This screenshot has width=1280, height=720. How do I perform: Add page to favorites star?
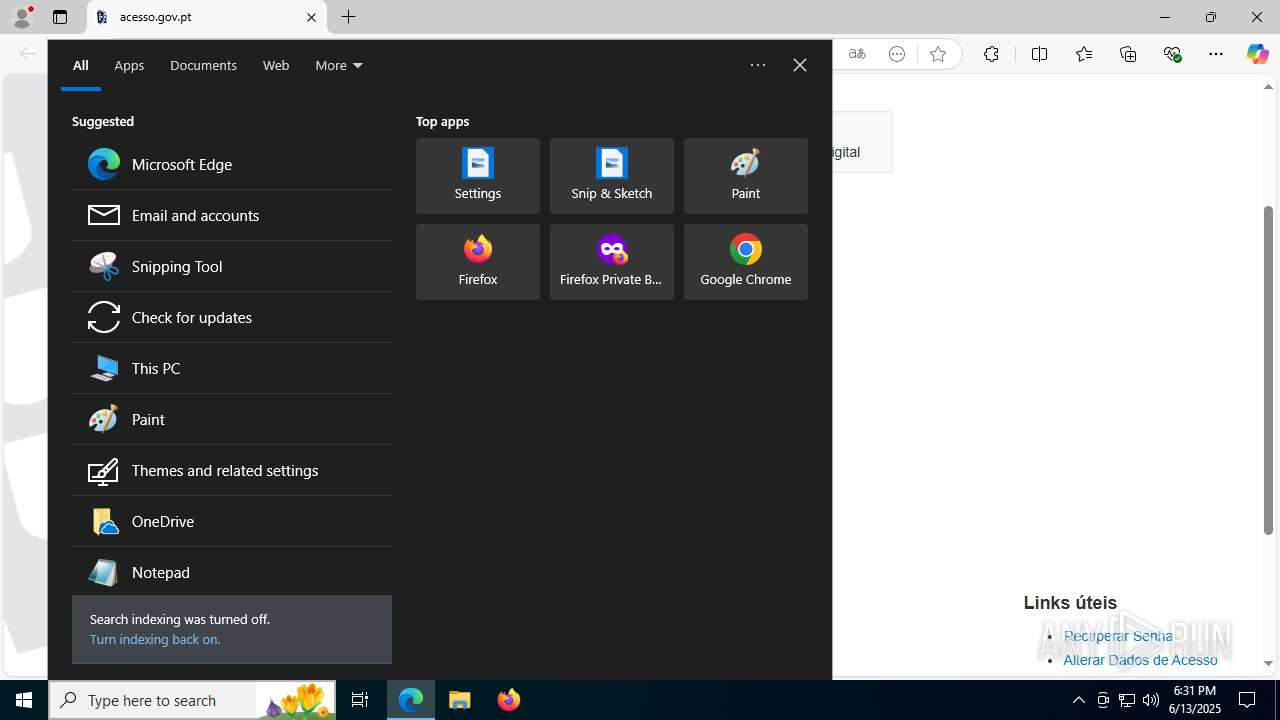937,54
